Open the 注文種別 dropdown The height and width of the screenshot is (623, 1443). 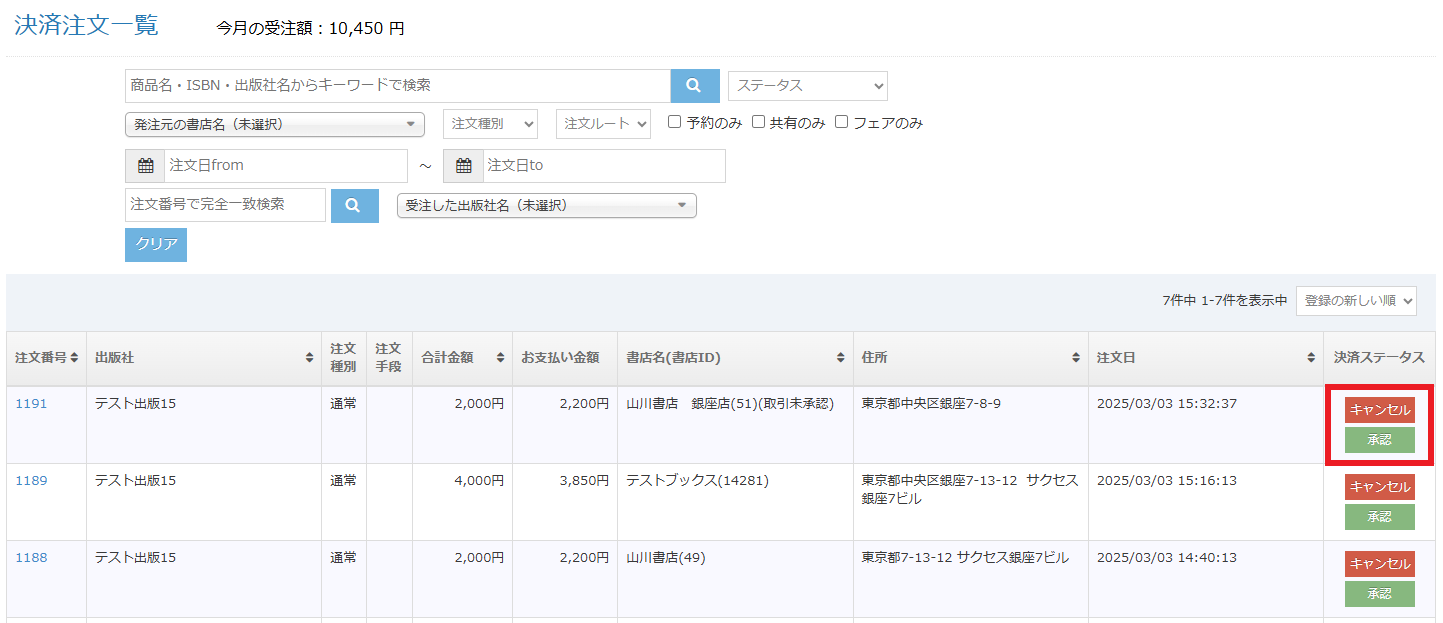tap(490, 123)
